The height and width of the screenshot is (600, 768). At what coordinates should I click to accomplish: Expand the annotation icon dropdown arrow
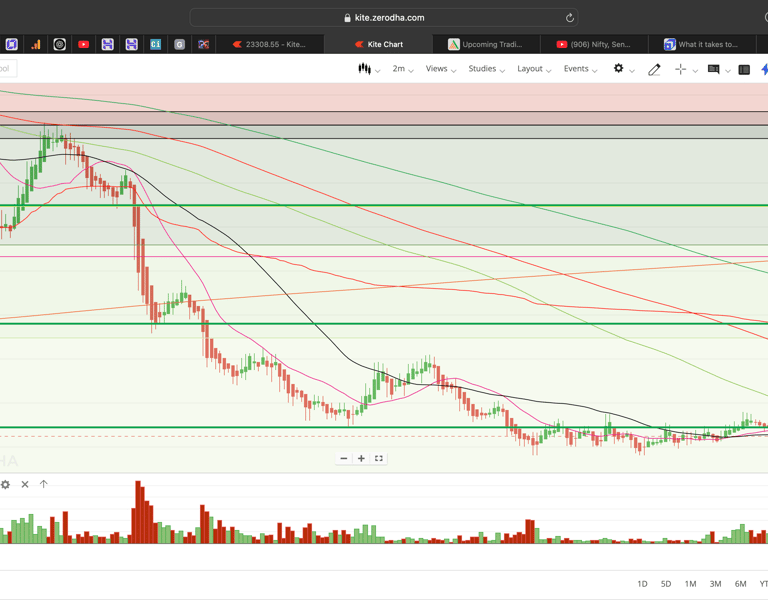[x=728, y=71]
